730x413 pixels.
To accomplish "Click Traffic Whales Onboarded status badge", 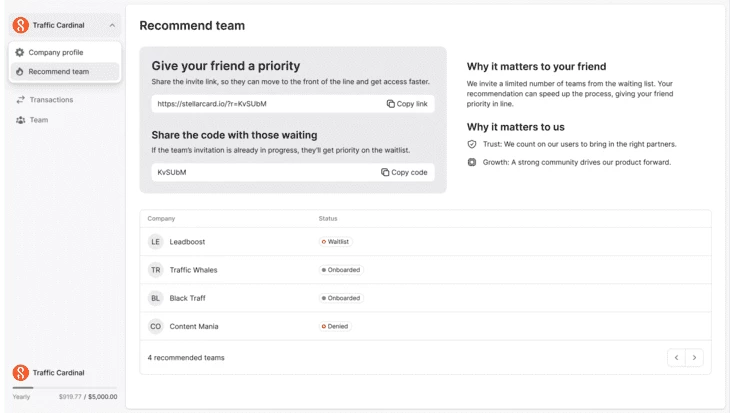I will (x=341, y=270).
